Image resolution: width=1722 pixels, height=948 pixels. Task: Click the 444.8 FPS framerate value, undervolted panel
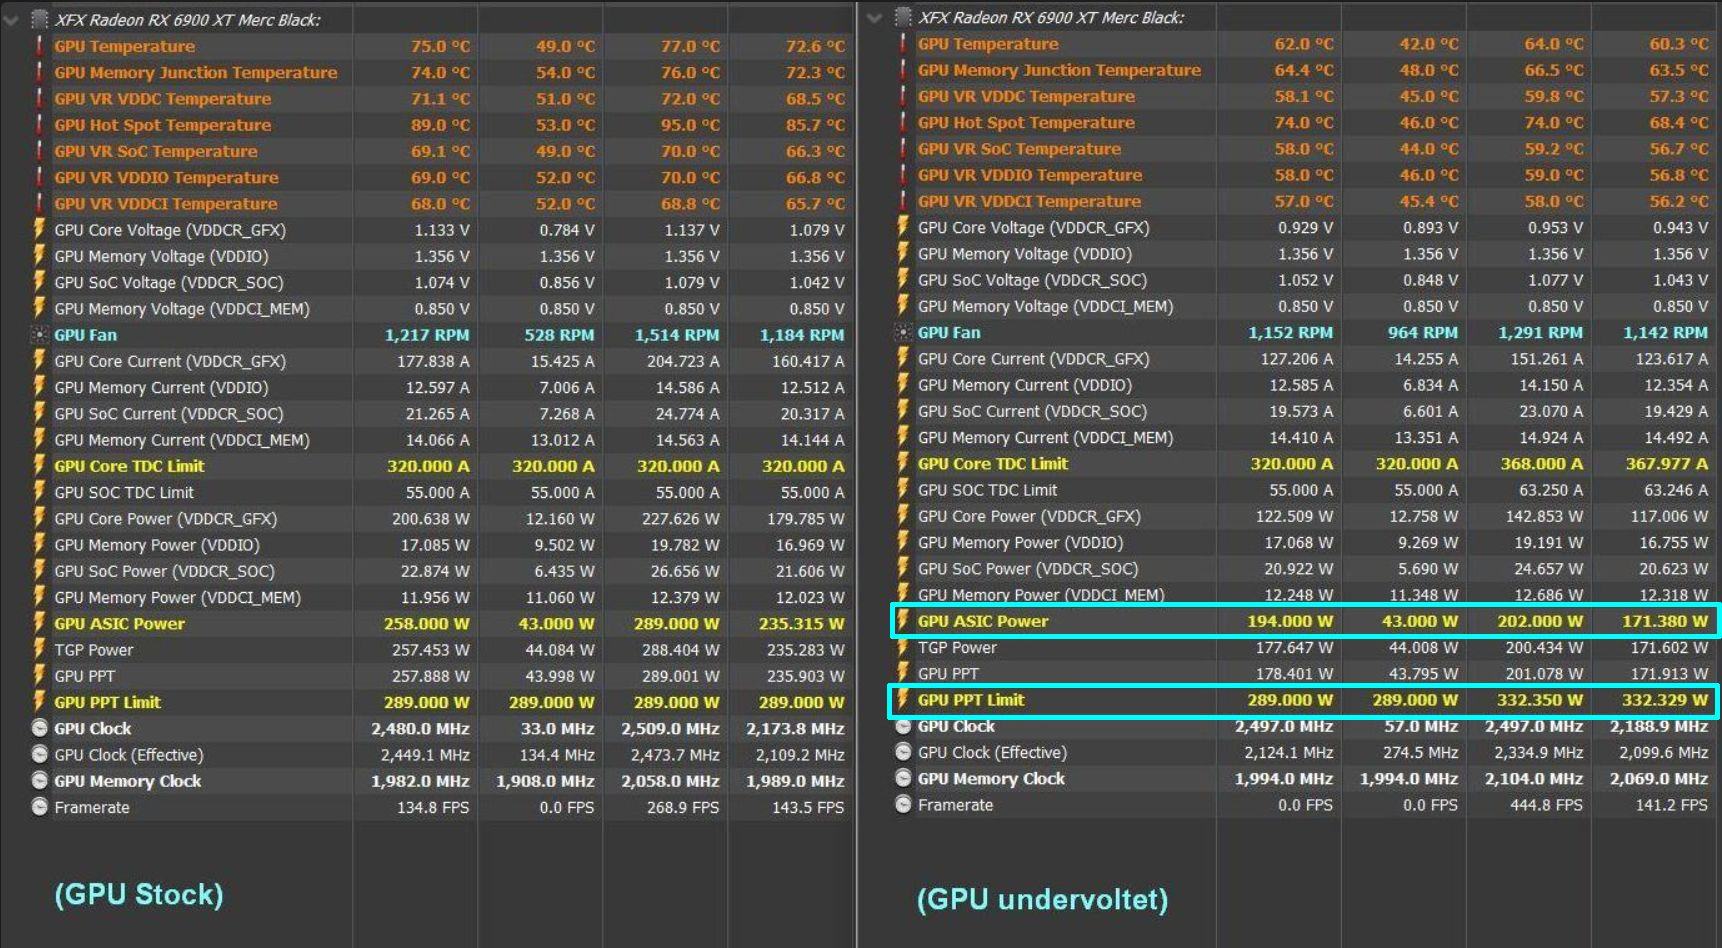[x=1546, y=805]
